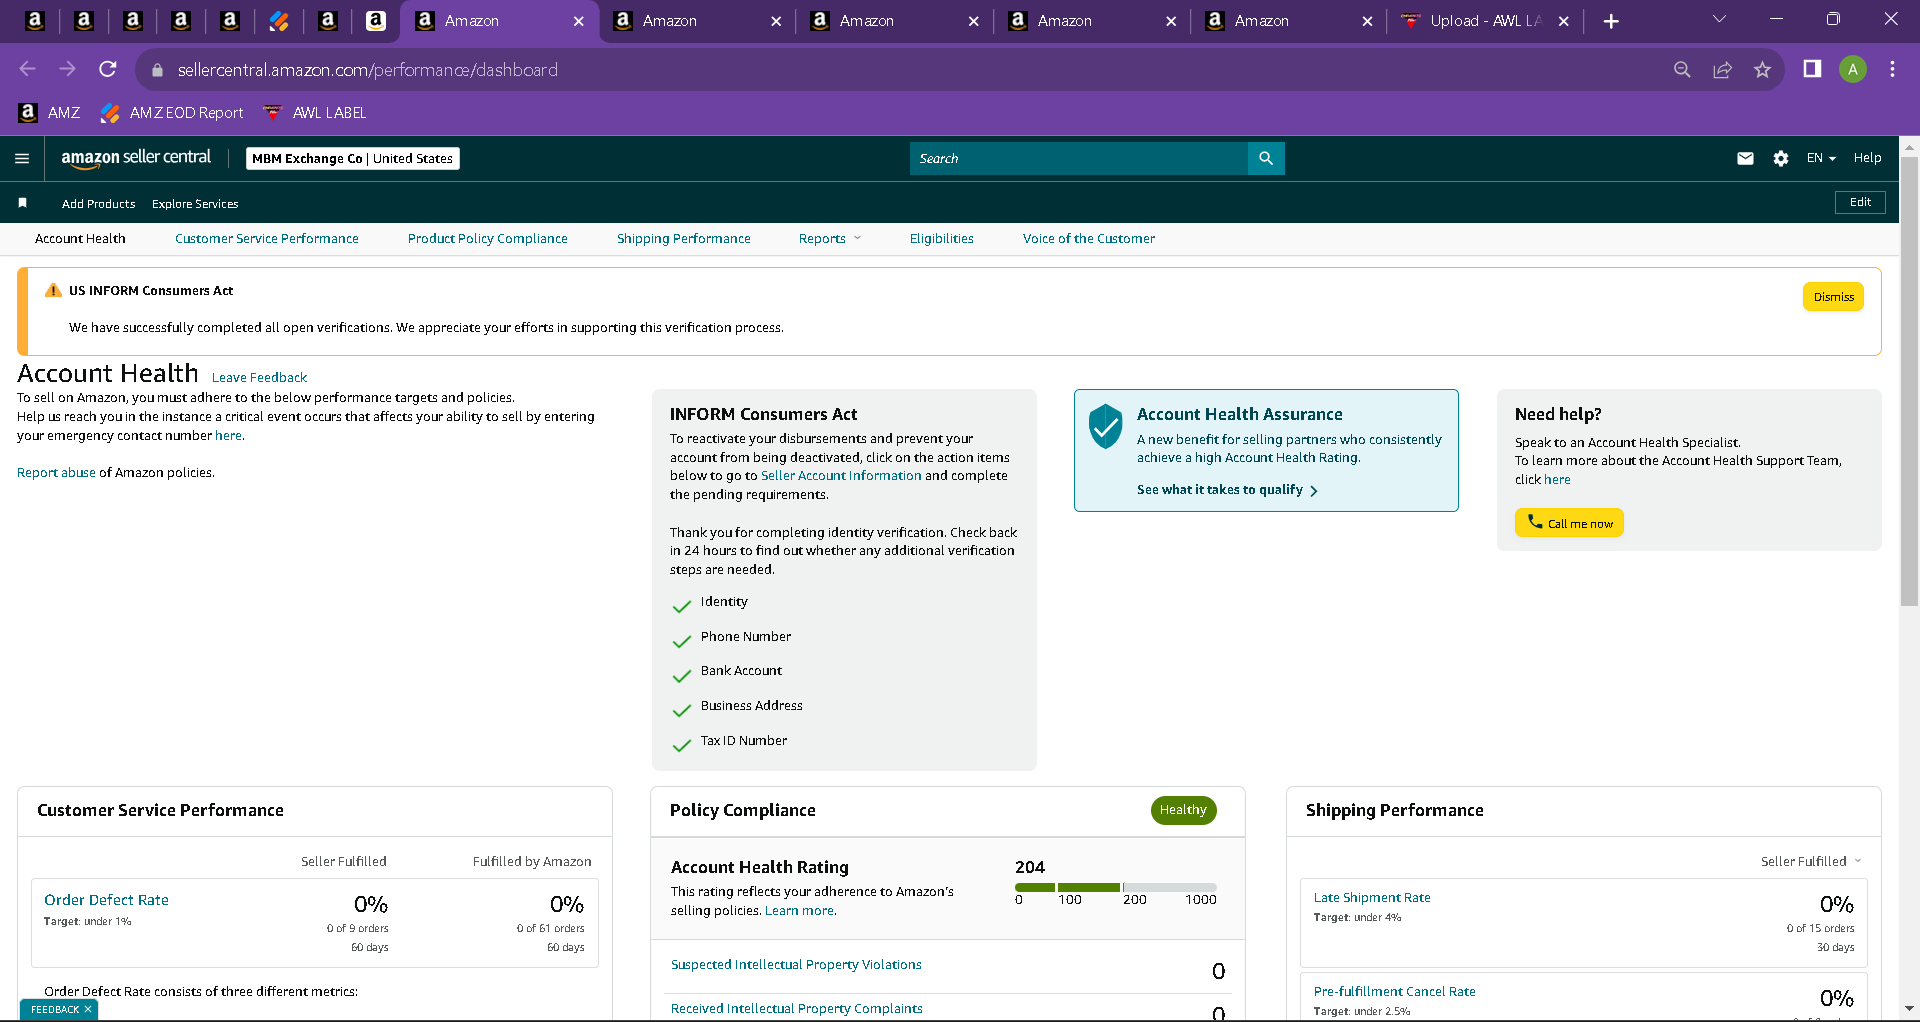Image resolution: width=1920 pixels, height=1022 pixels.
Task: Click emergency contact 'here' link
Action: click(228, 436)
